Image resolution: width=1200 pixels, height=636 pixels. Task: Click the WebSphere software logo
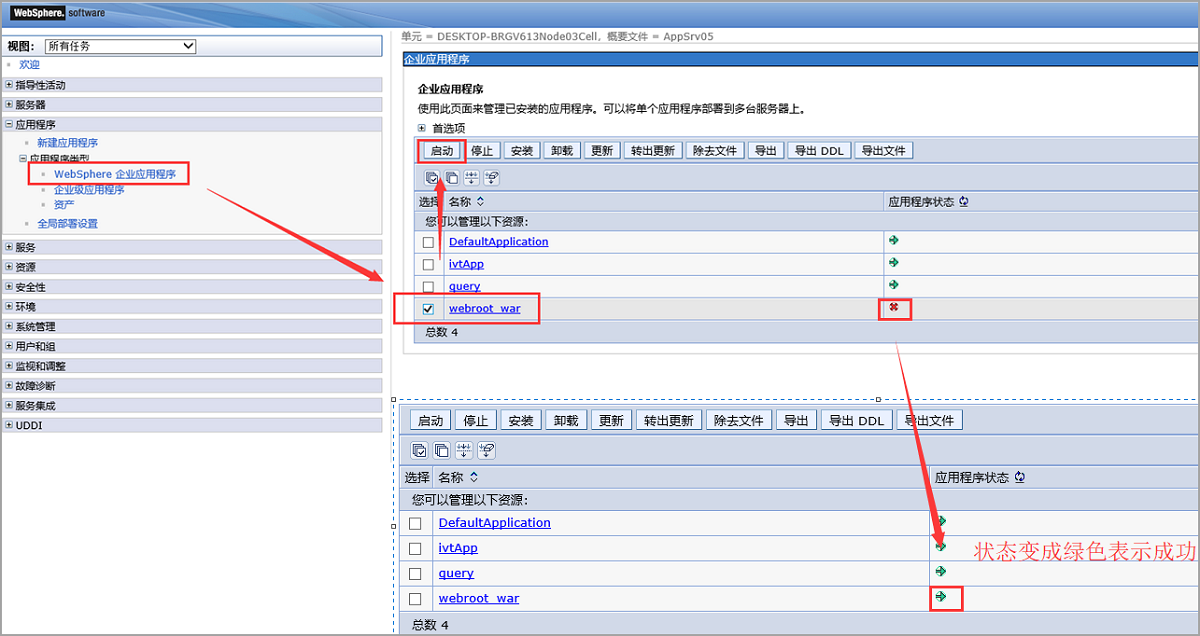(57, 13)
